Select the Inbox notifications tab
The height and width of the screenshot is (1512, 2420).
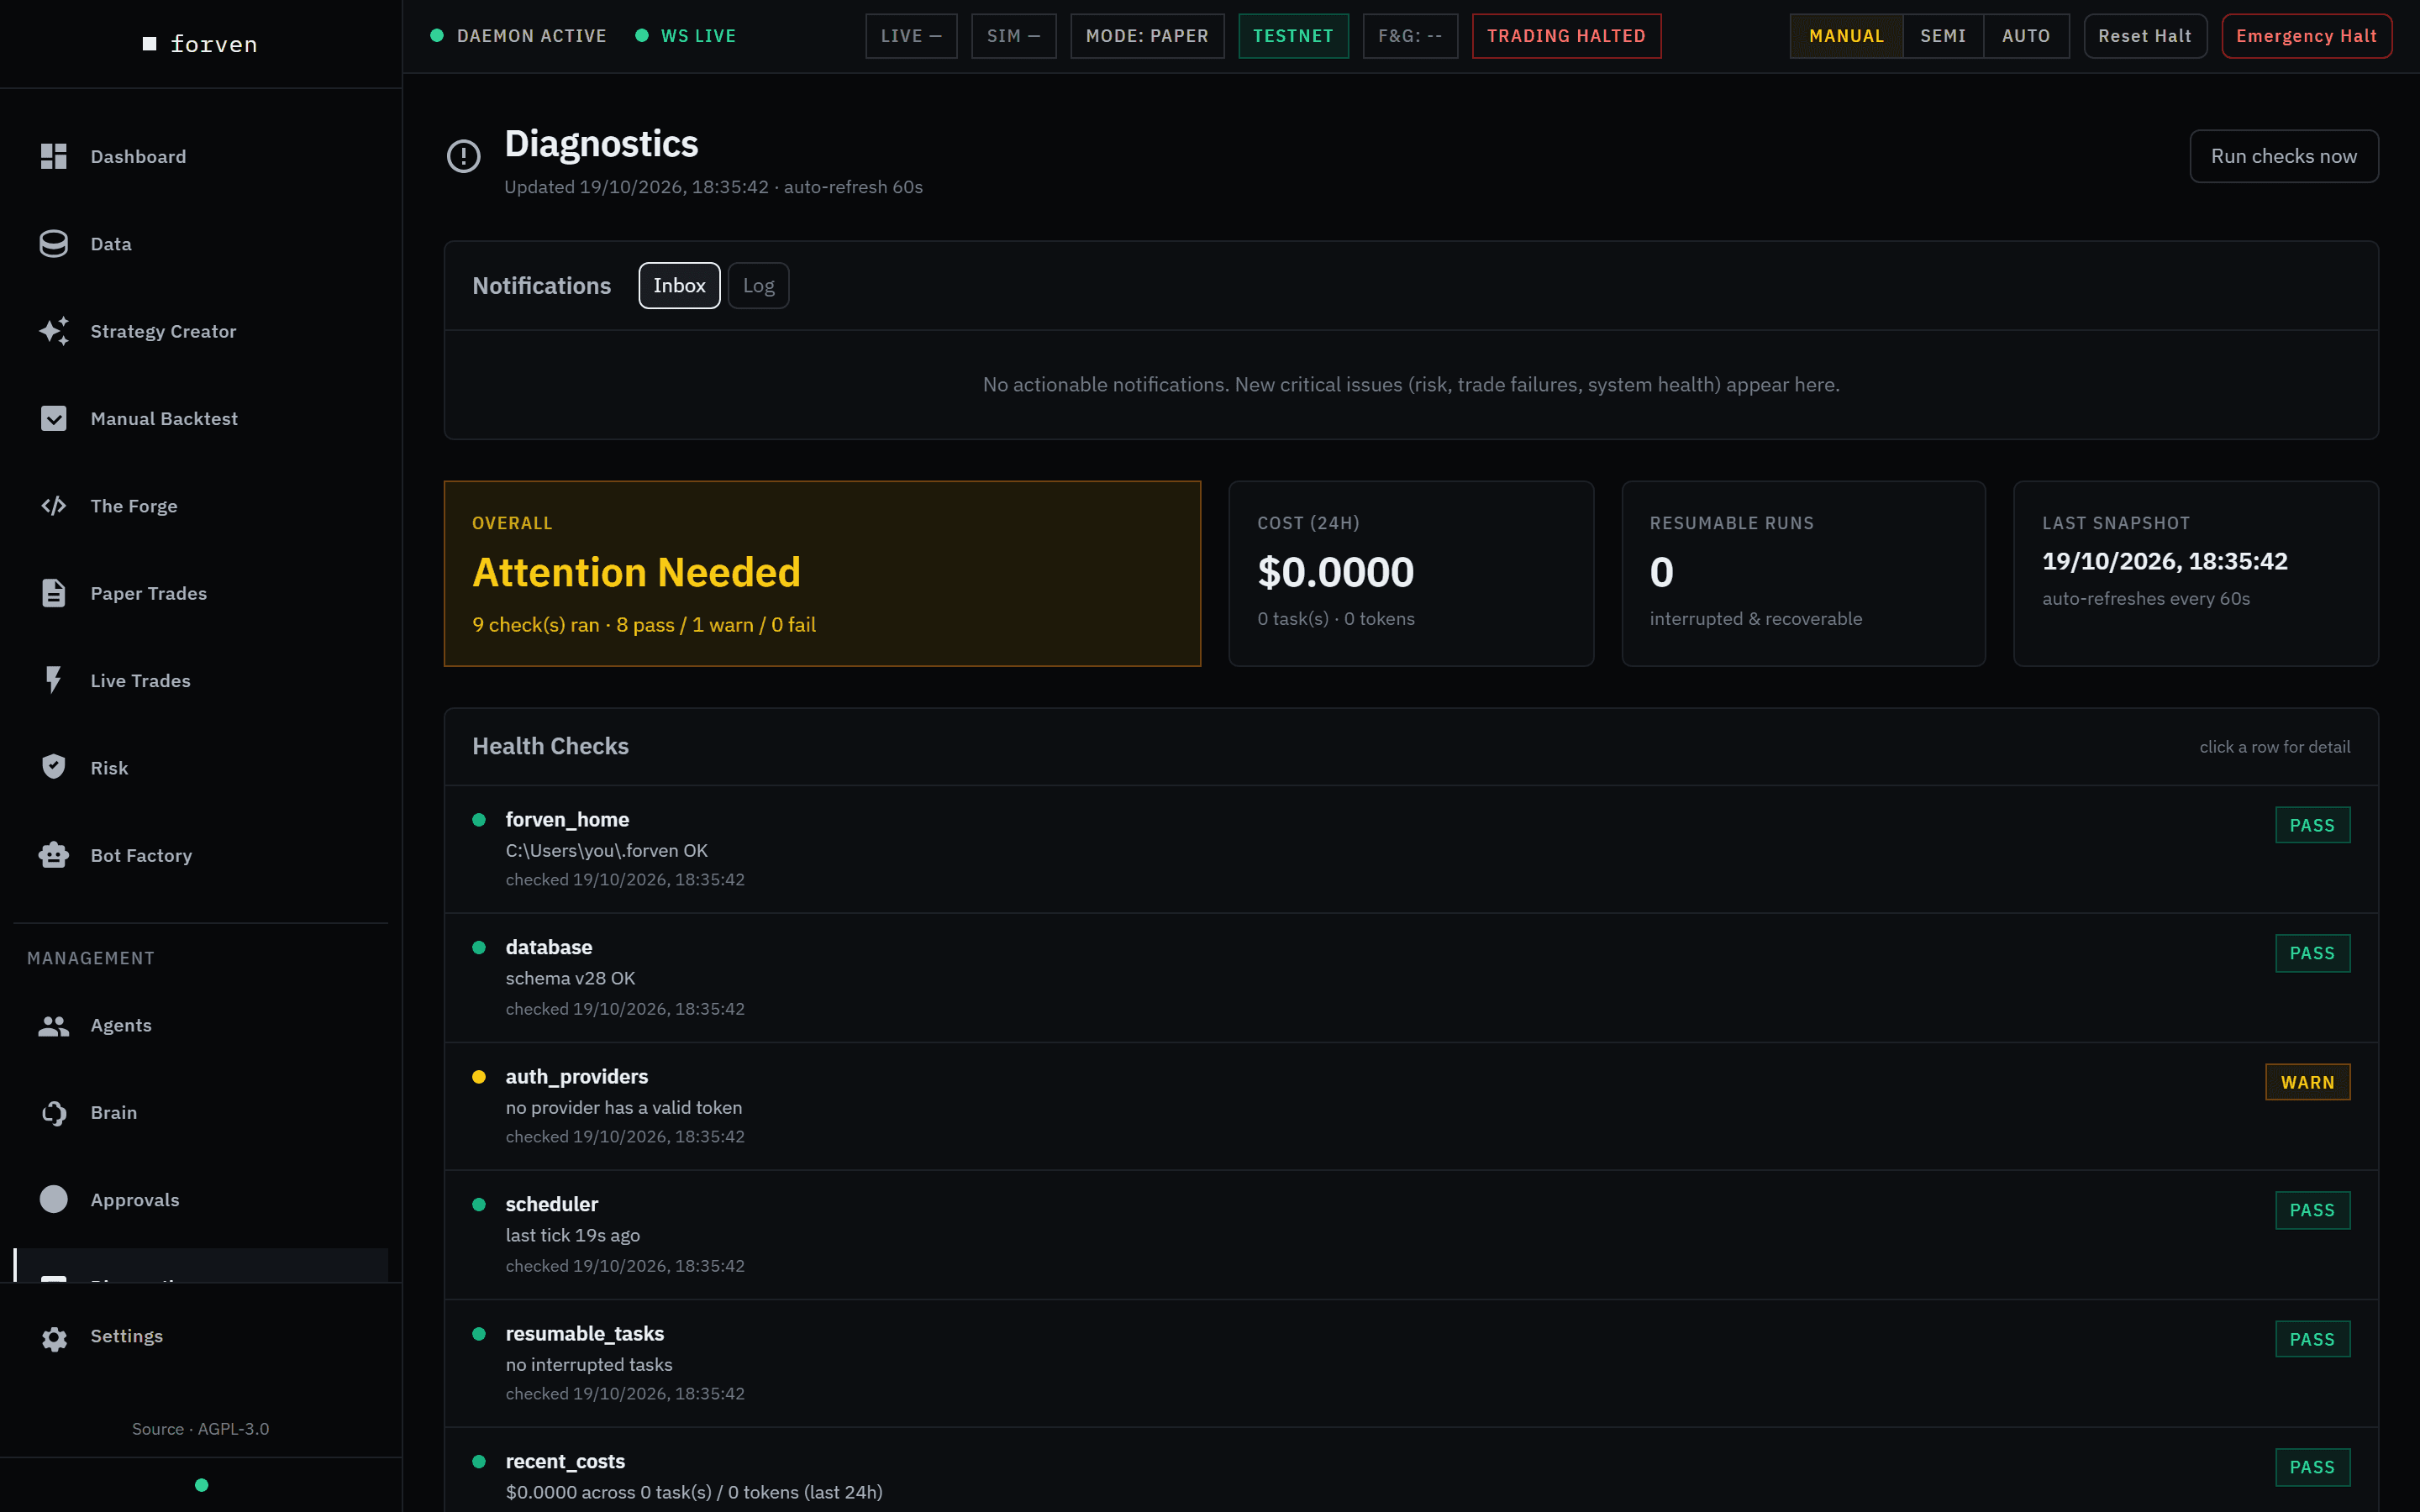click(x=679, y=286)
